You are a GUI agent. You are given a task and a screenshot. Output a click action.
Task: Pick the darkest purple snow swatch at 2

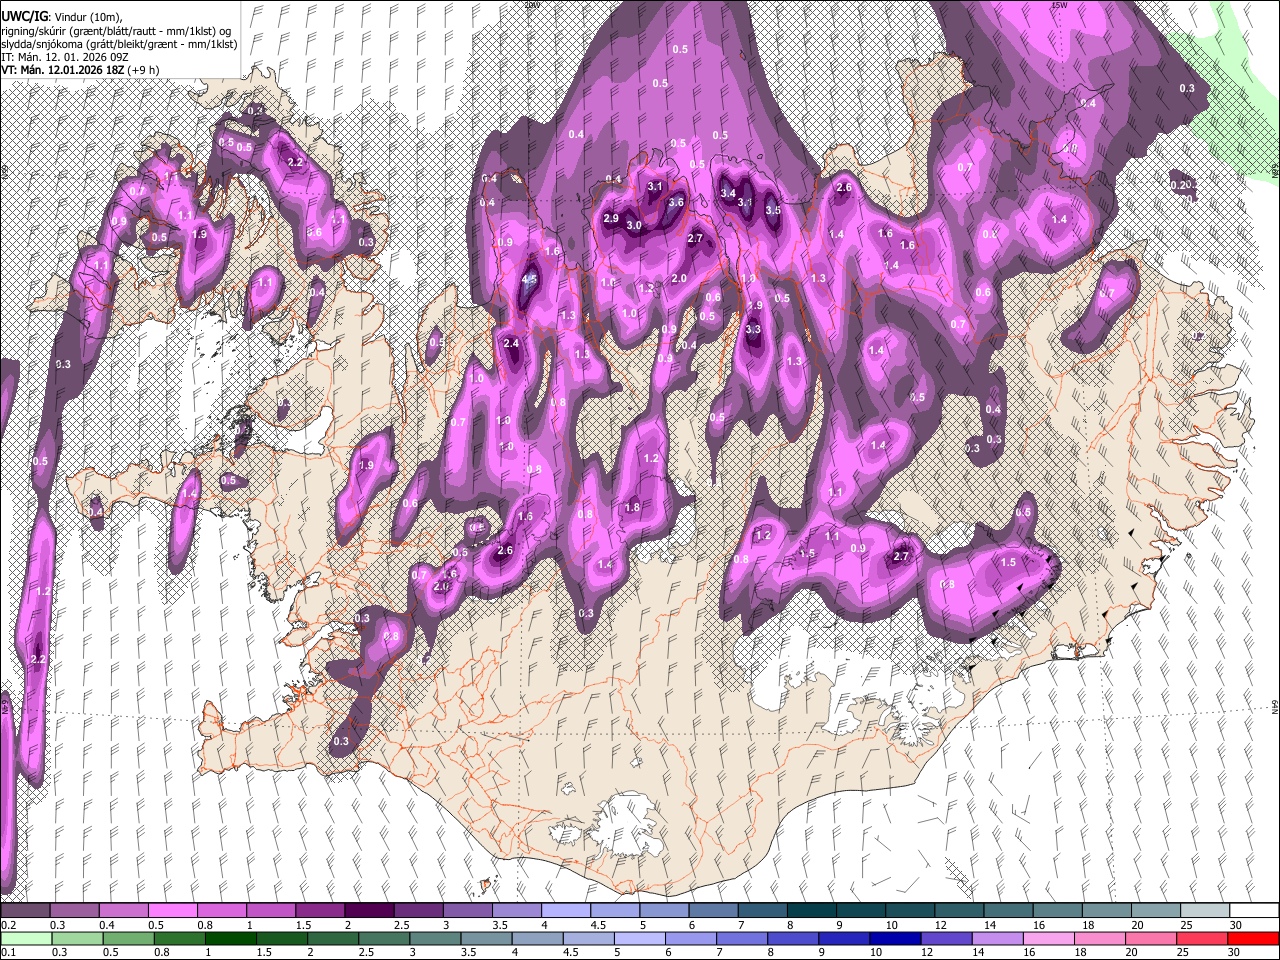[369, 911]
